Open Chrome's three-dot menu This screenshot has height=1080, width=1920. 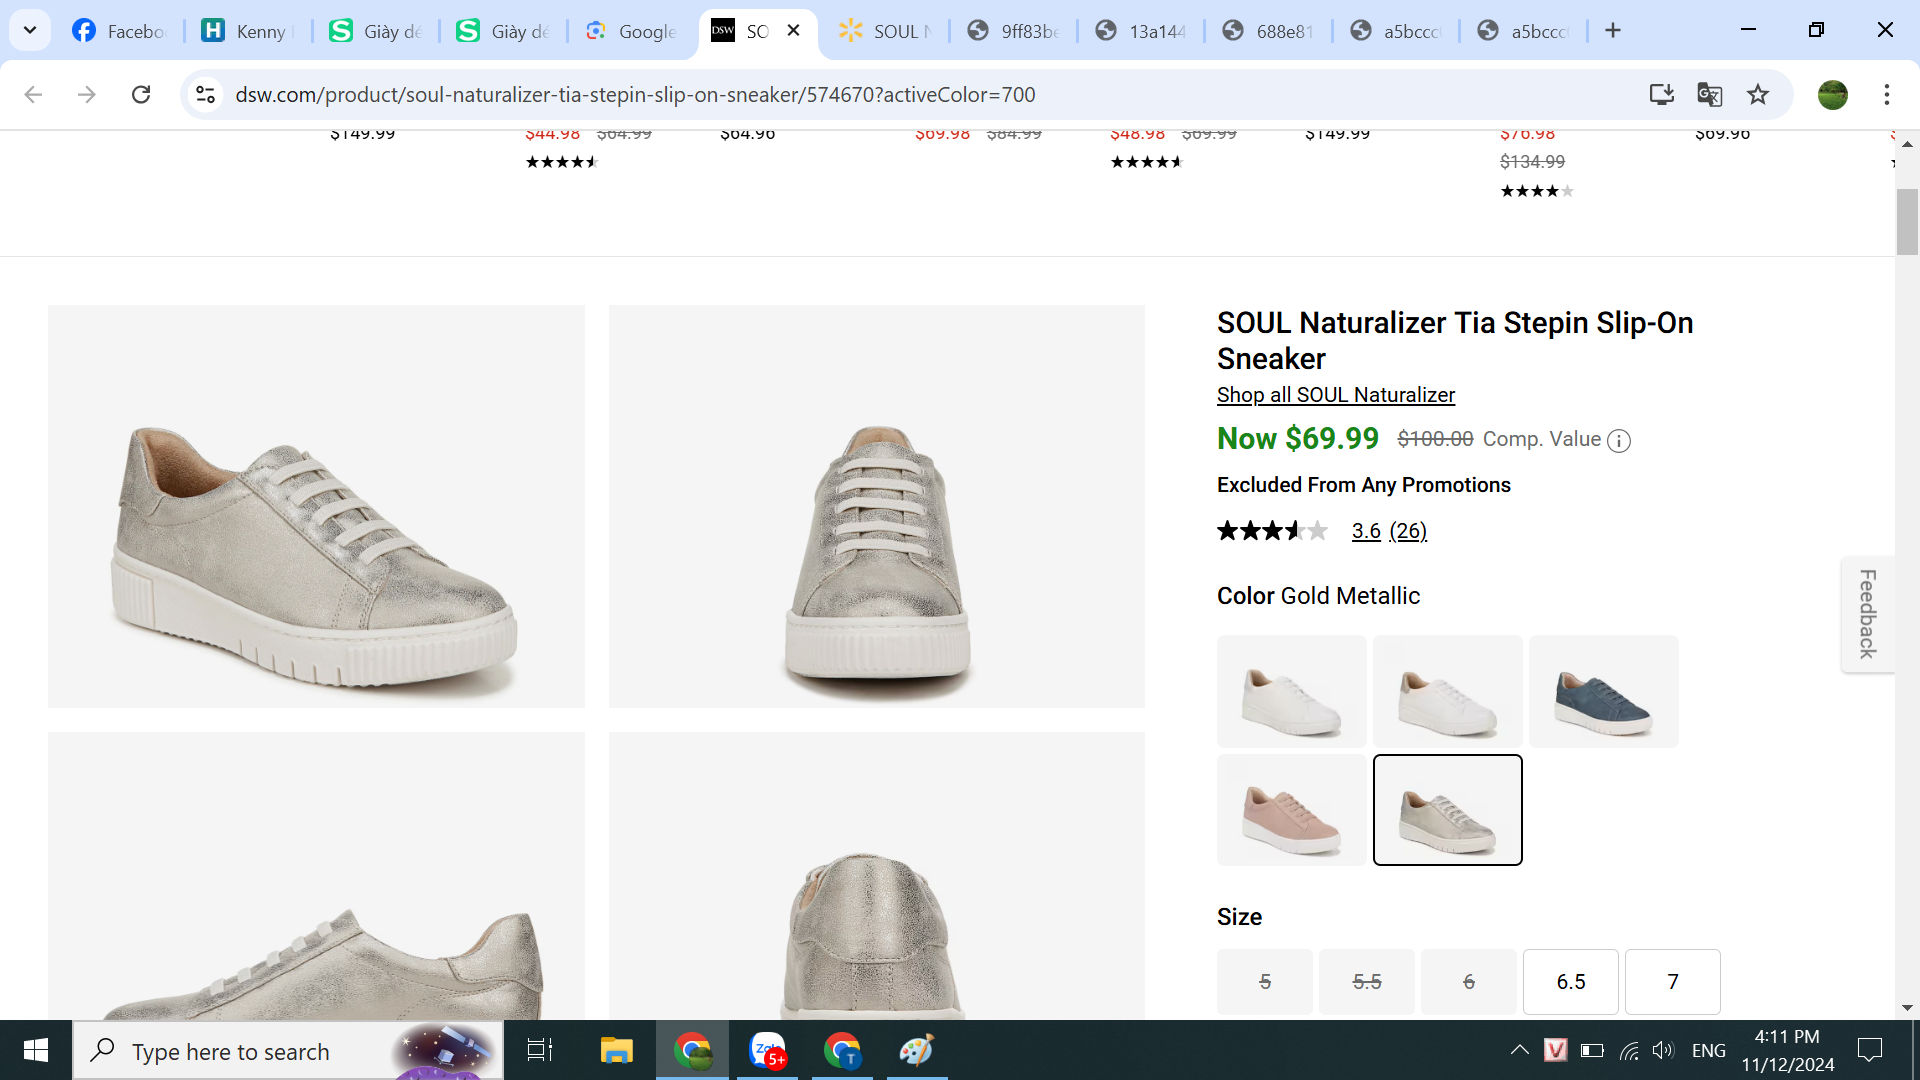point(1886,95)
